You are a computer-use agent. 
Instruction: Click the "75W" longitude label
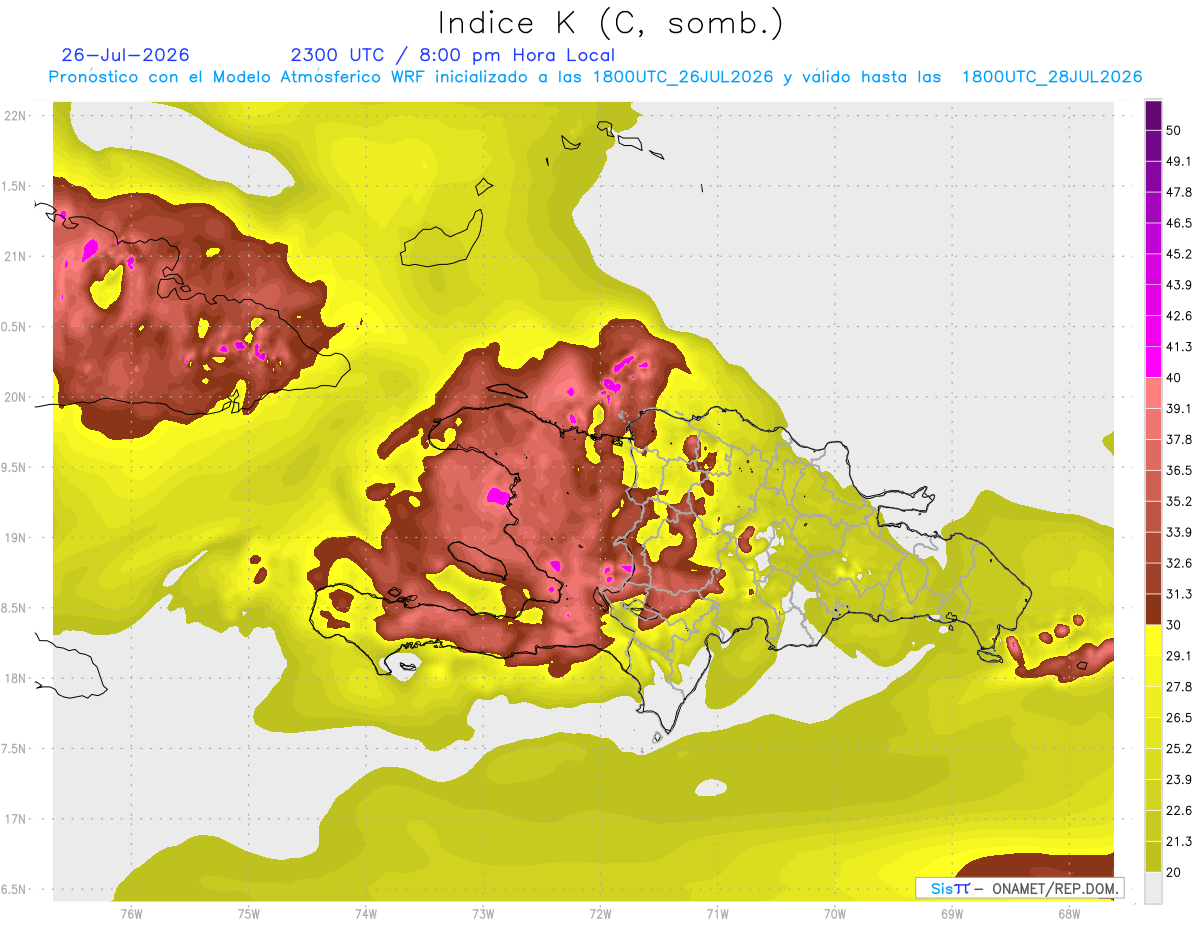pos(248,913)
